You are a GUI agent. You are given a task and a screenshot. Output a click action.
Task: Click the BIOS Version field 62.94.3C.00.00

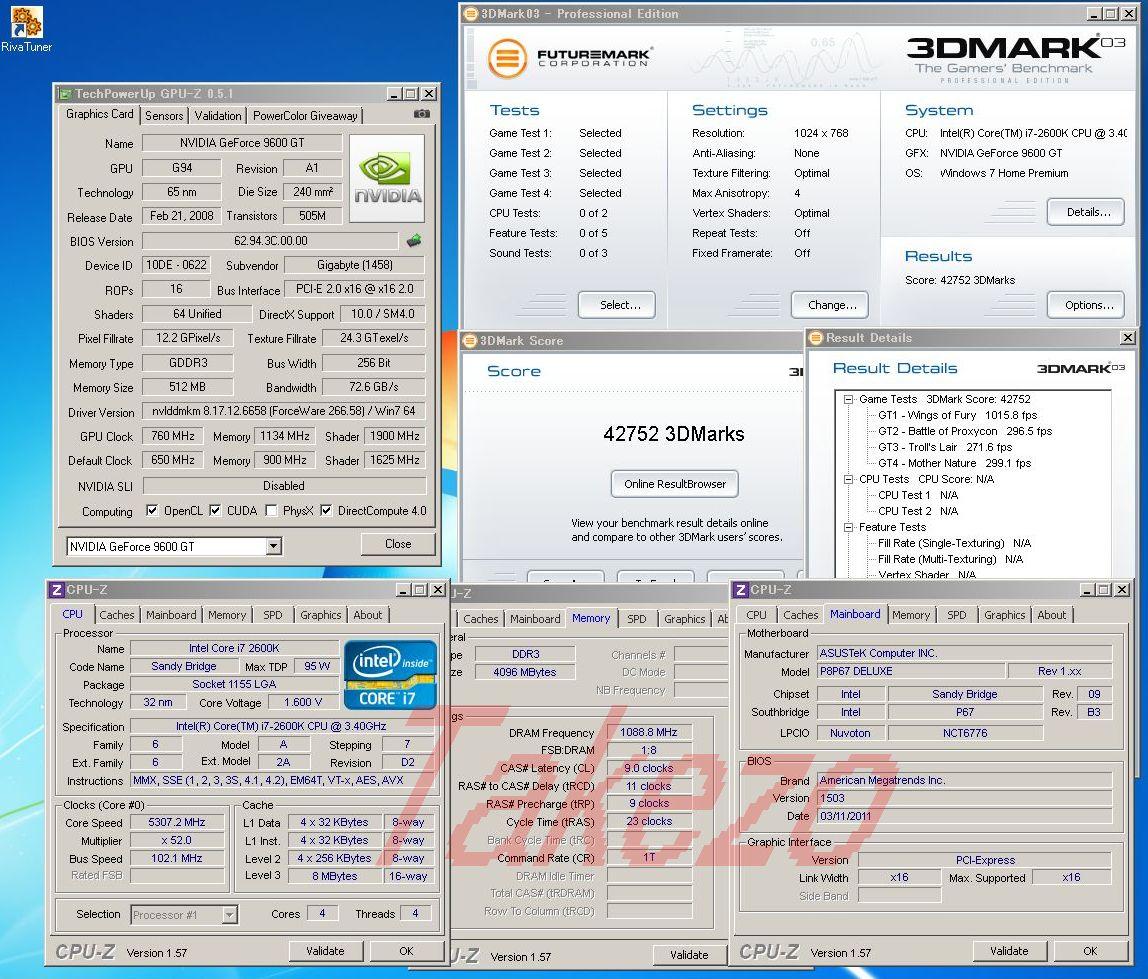(x=270, y=241)
